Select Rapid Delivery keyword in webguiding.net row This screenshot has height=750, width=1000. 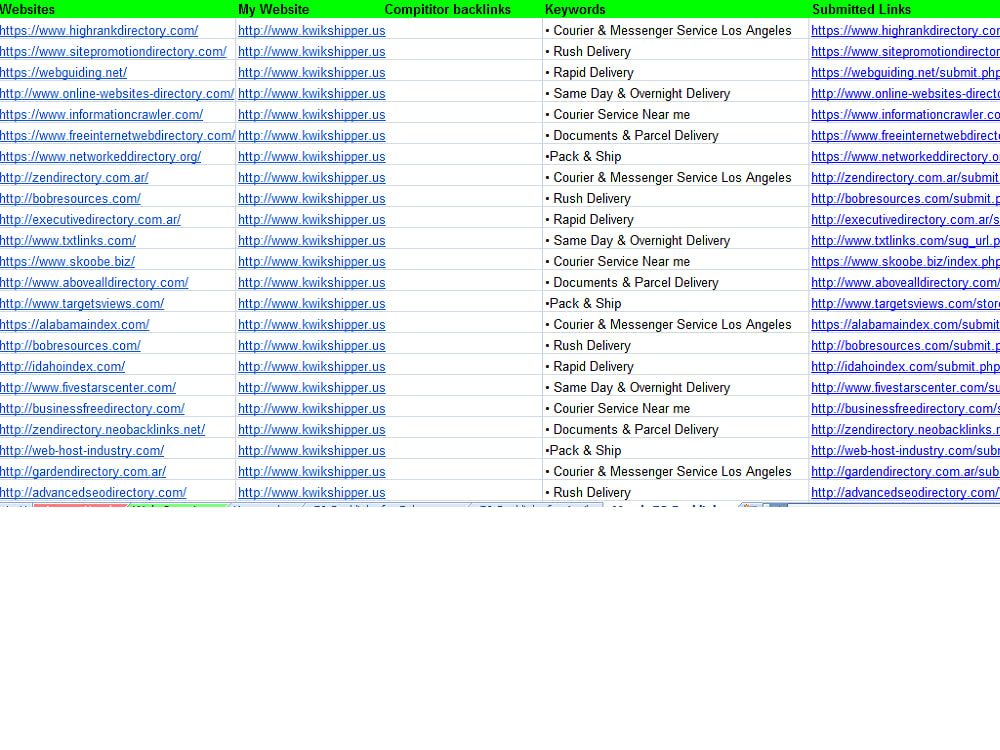(590, 73)
